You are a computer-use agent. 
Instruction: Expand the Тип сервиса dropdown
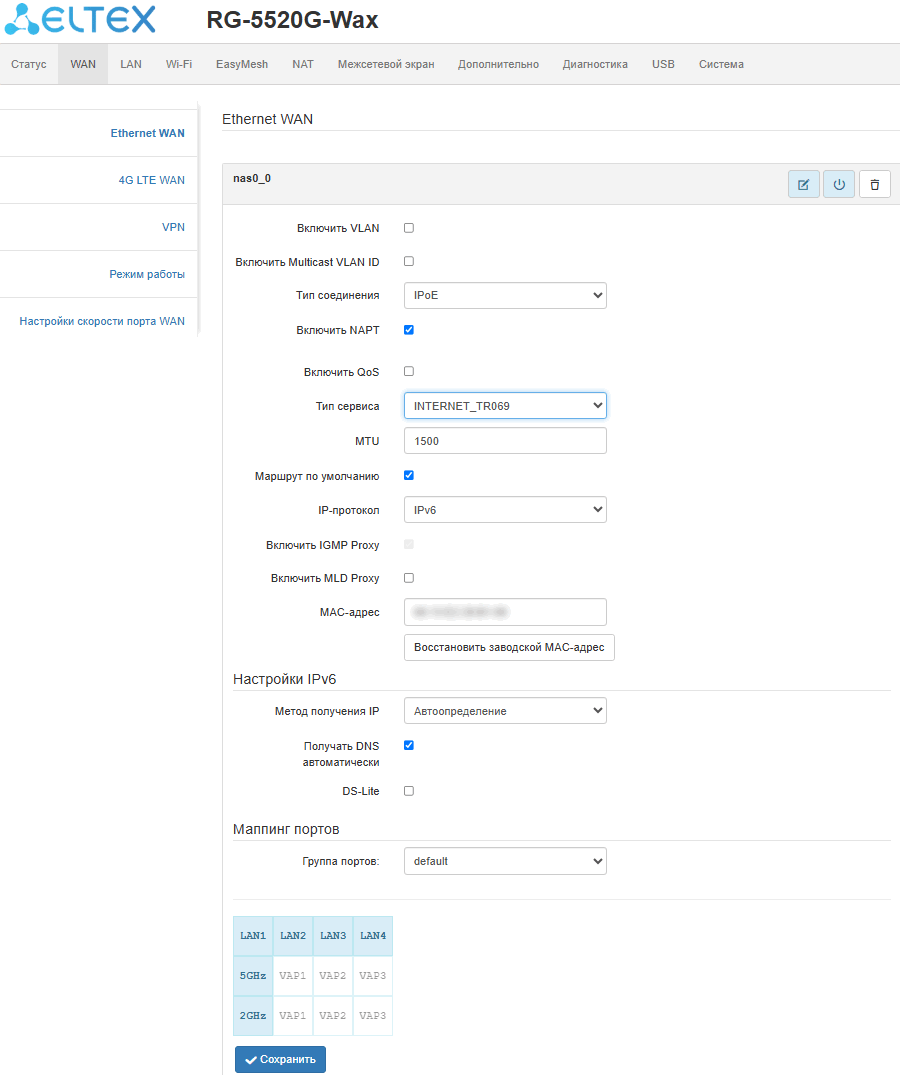505,406
